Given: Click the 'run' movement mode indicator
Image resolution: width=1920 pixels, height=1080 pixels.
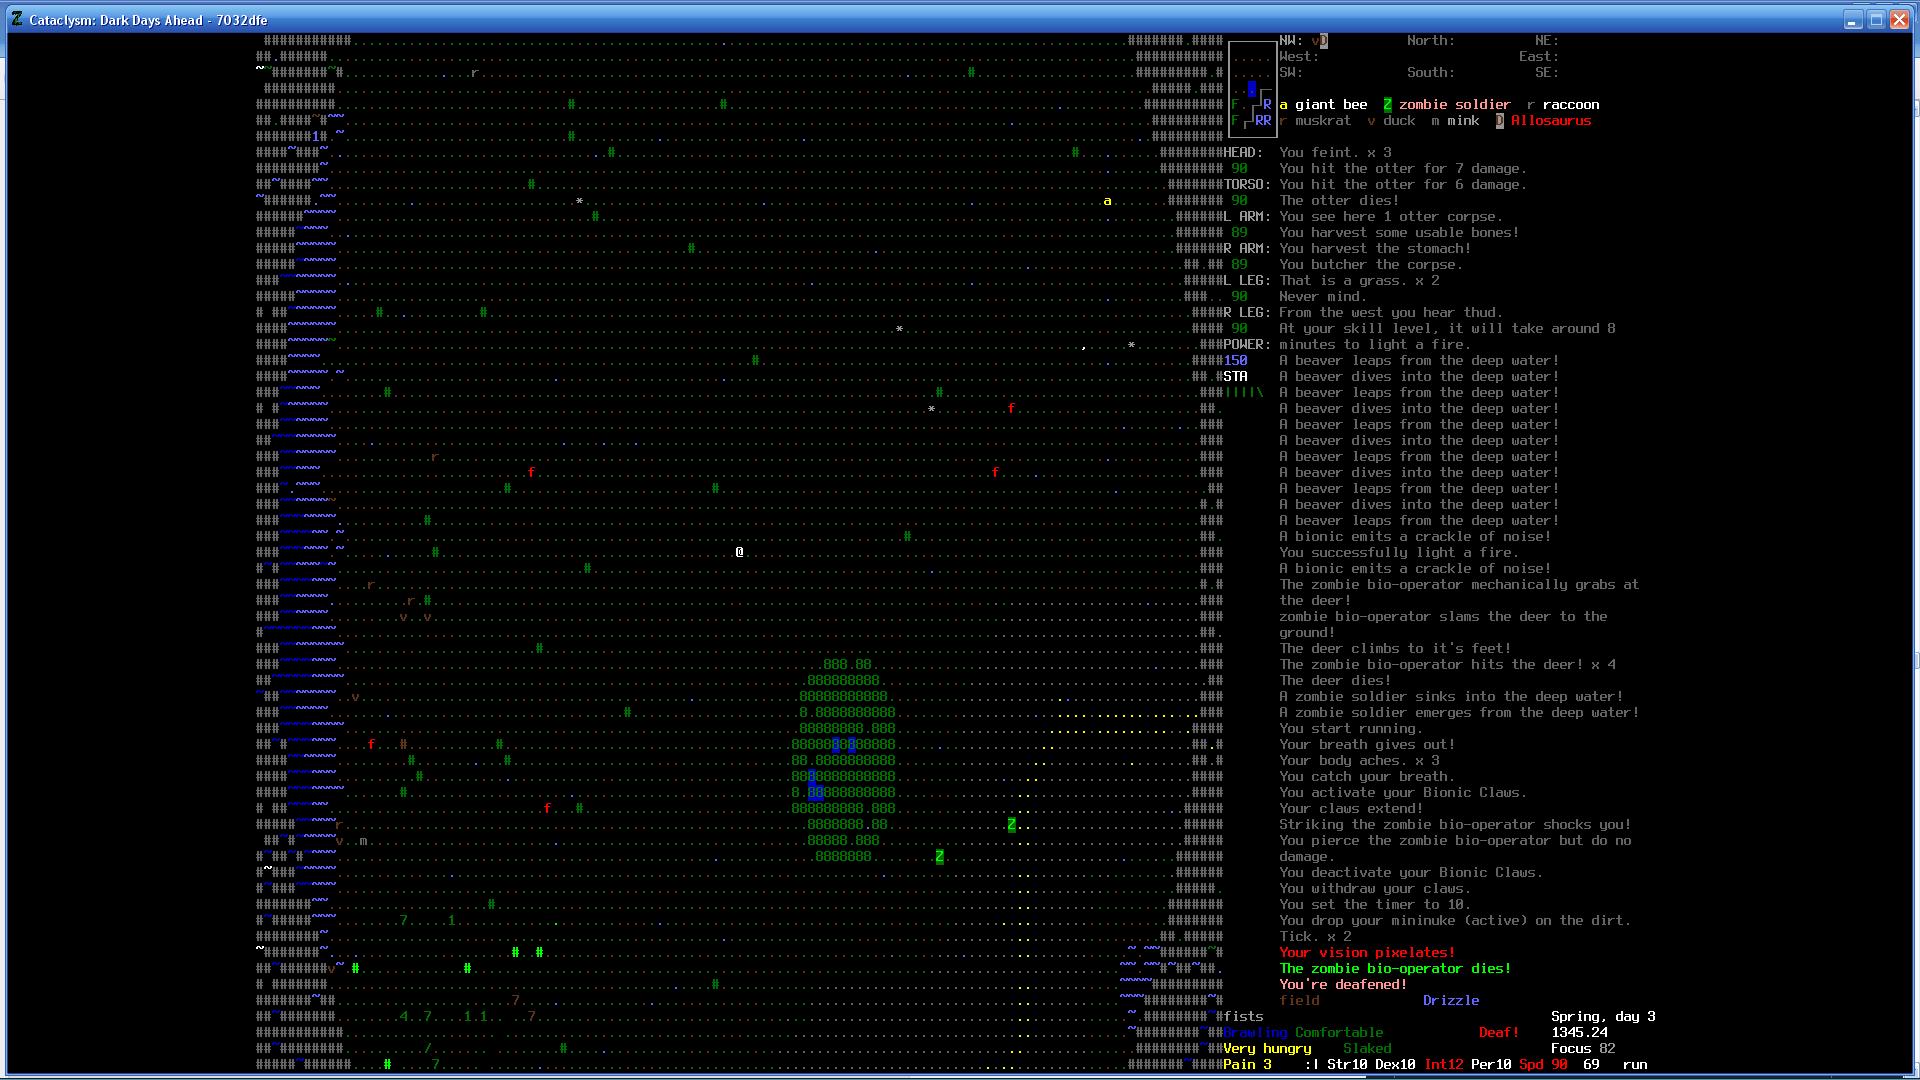Looking at the screenshot, I should pos(1634,1064).
